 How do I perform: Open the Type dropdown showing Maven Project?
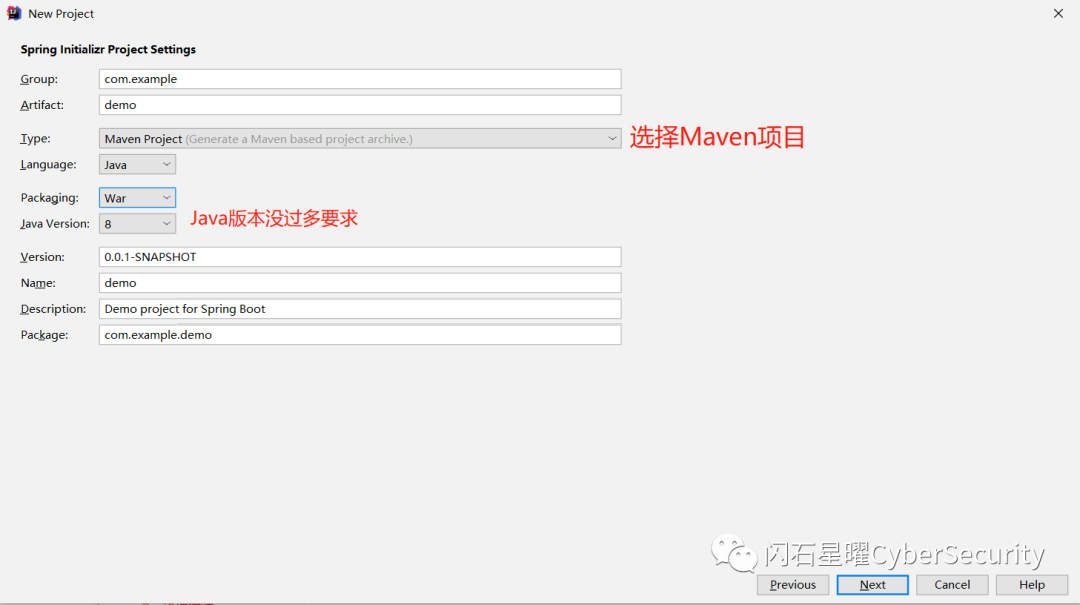(x=360, y=139)
